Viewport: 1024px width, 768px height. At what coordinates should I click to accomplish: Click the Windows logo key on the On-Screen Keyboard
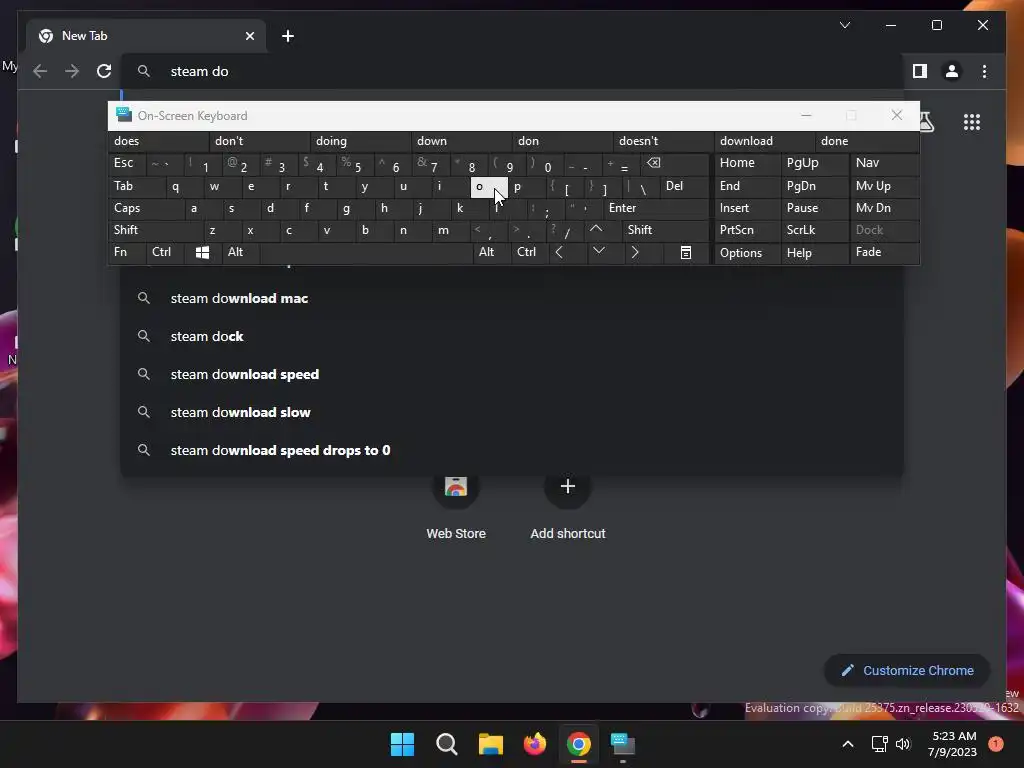[x=202, y=252]
